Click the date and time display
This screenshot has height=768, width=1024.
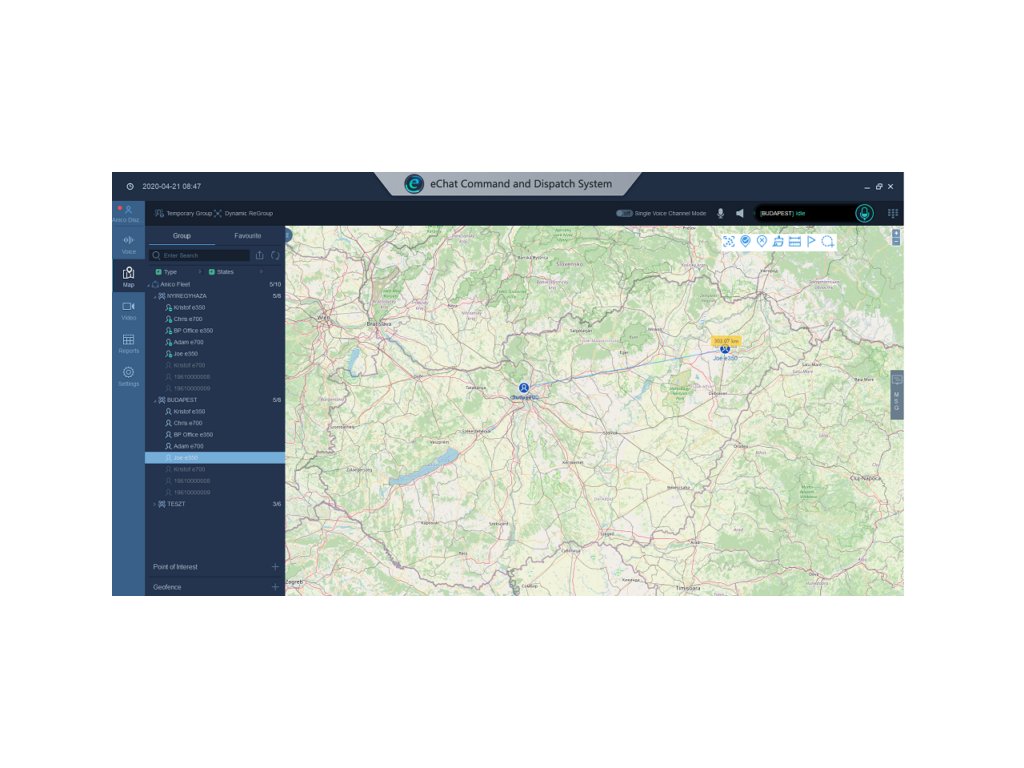(x=171, y=186)
